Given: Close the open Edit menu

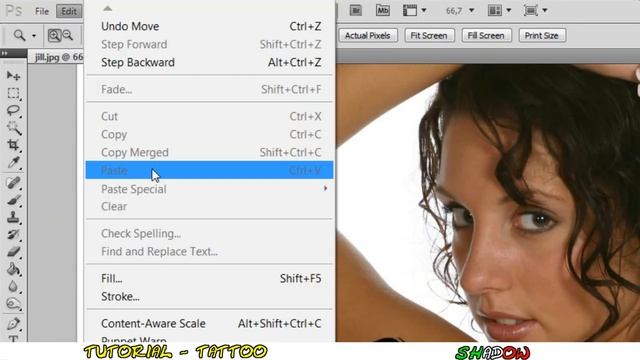Looking at the screenshot, I should pos(69,11).
